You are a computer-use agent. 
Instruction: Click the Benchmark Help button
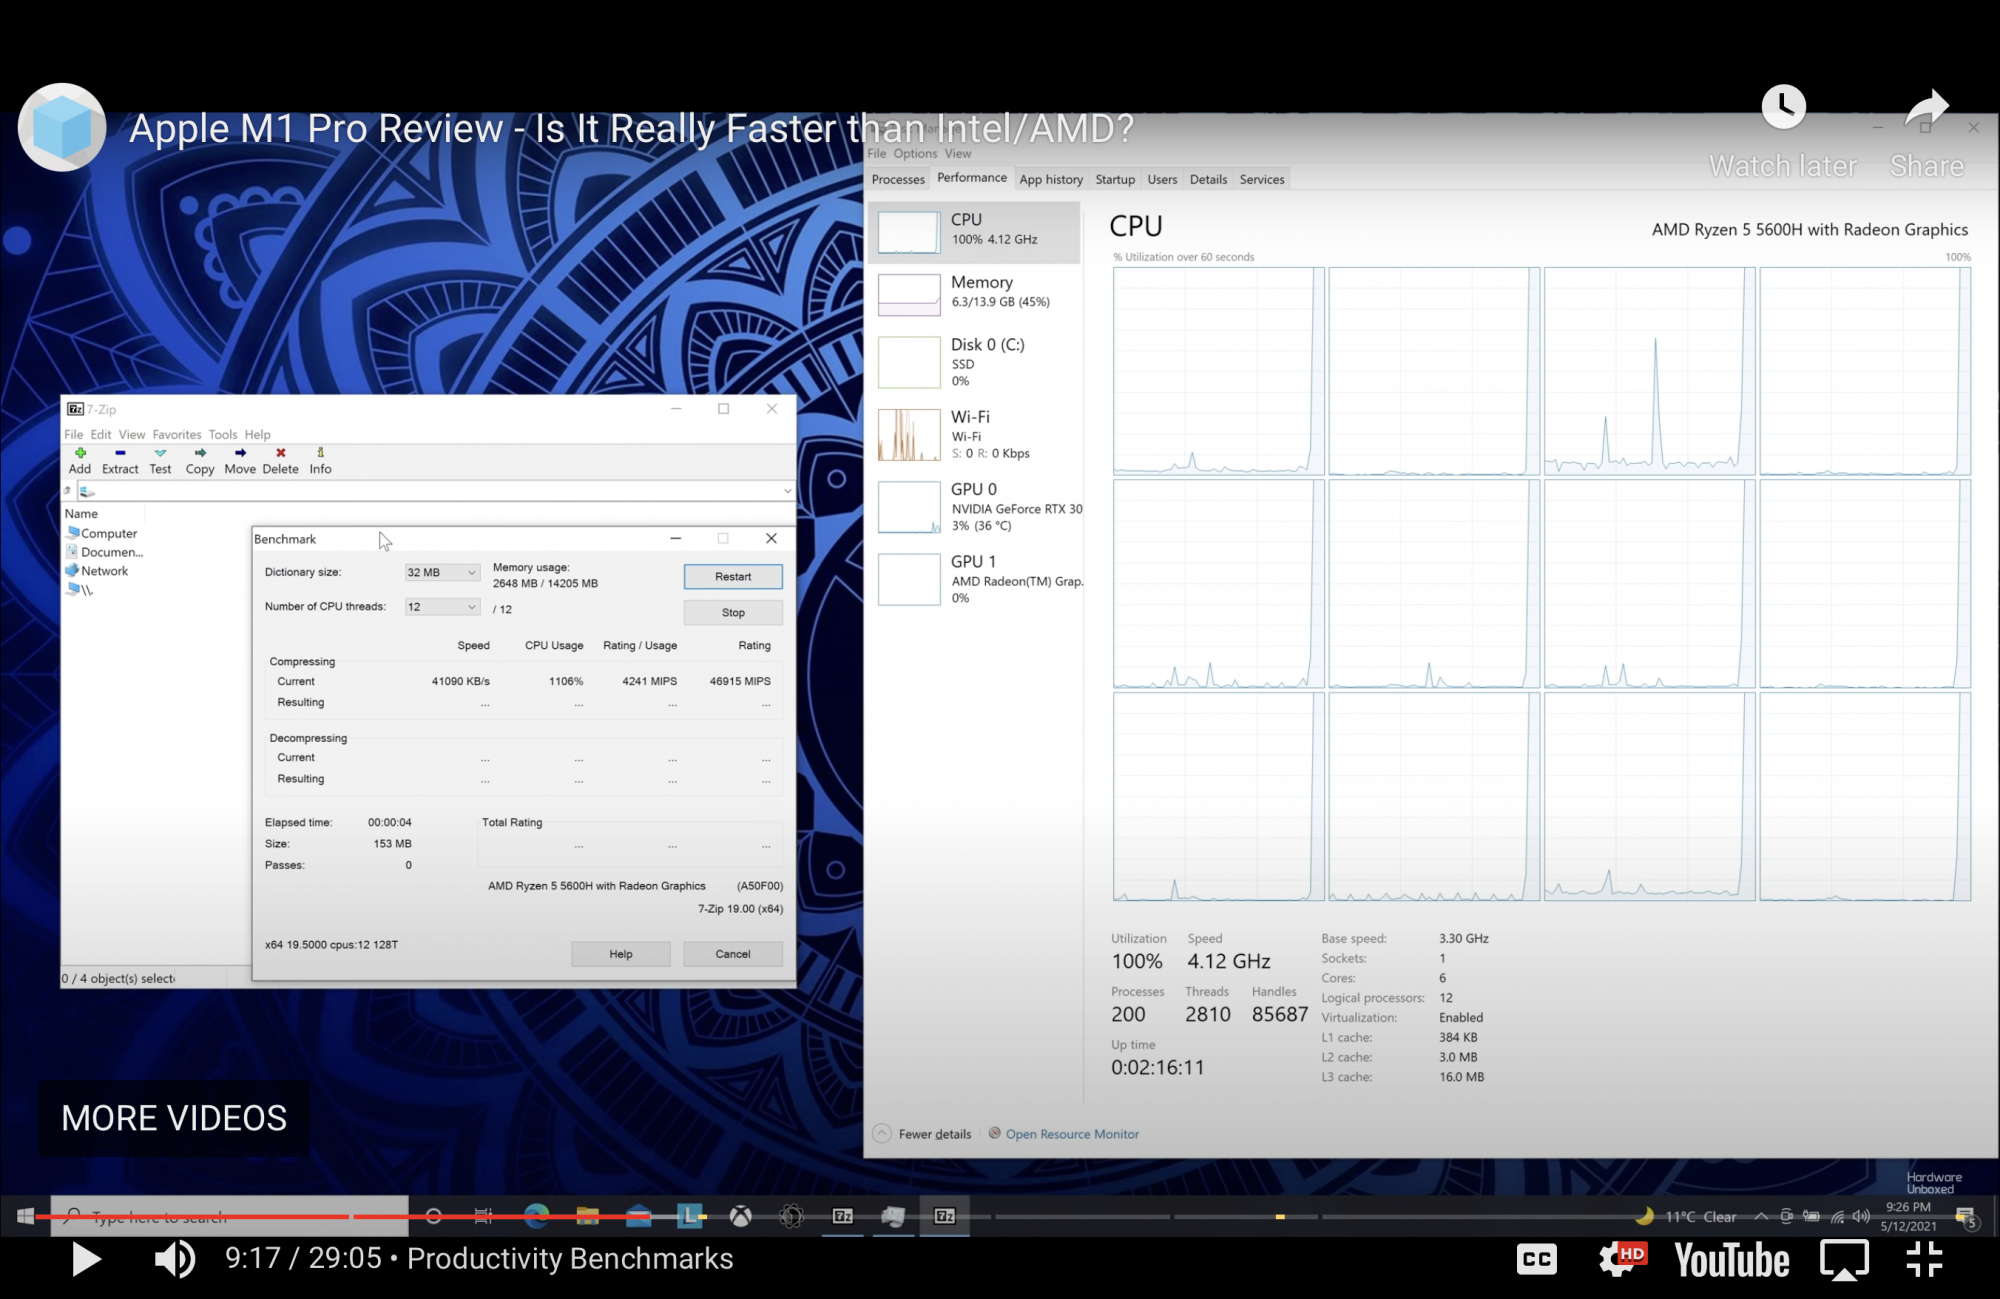[x=621, y=954]
